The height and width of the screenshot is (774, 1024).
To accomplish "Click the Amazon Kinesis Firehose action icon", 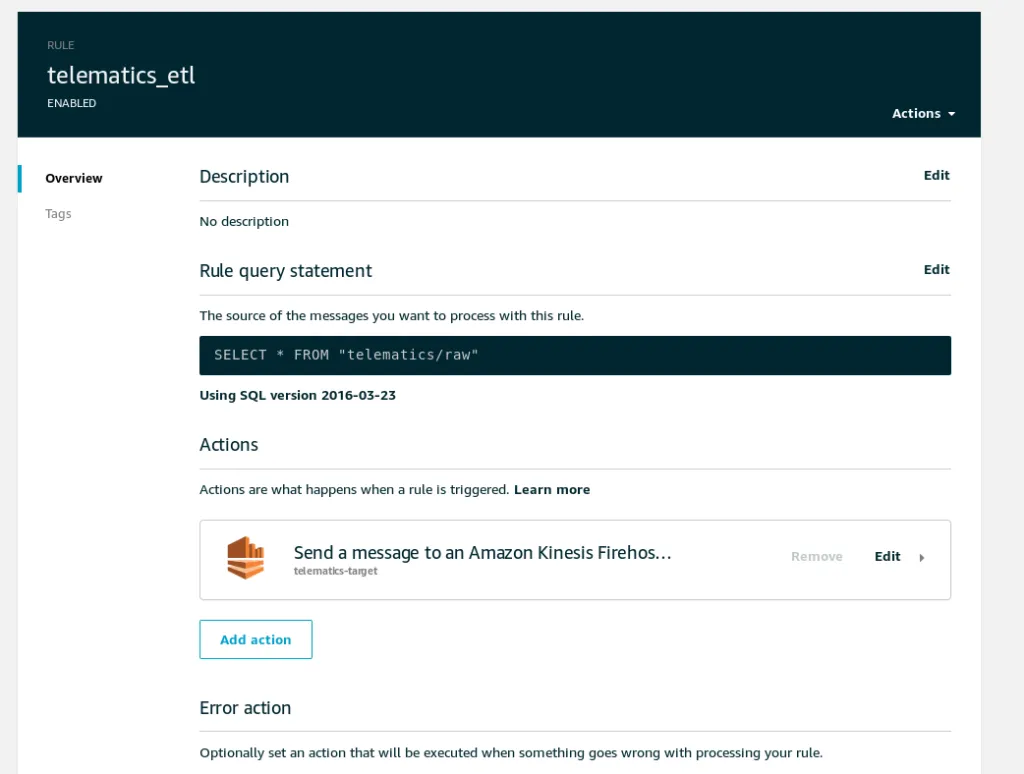I will point(245,558).
